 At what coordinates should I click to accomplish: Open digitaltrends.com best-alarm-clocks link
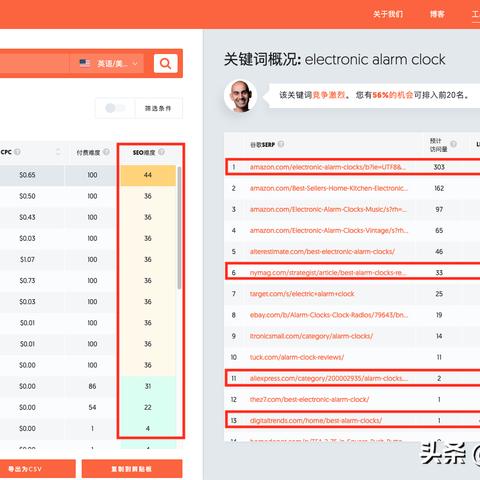tap(316, 421)
